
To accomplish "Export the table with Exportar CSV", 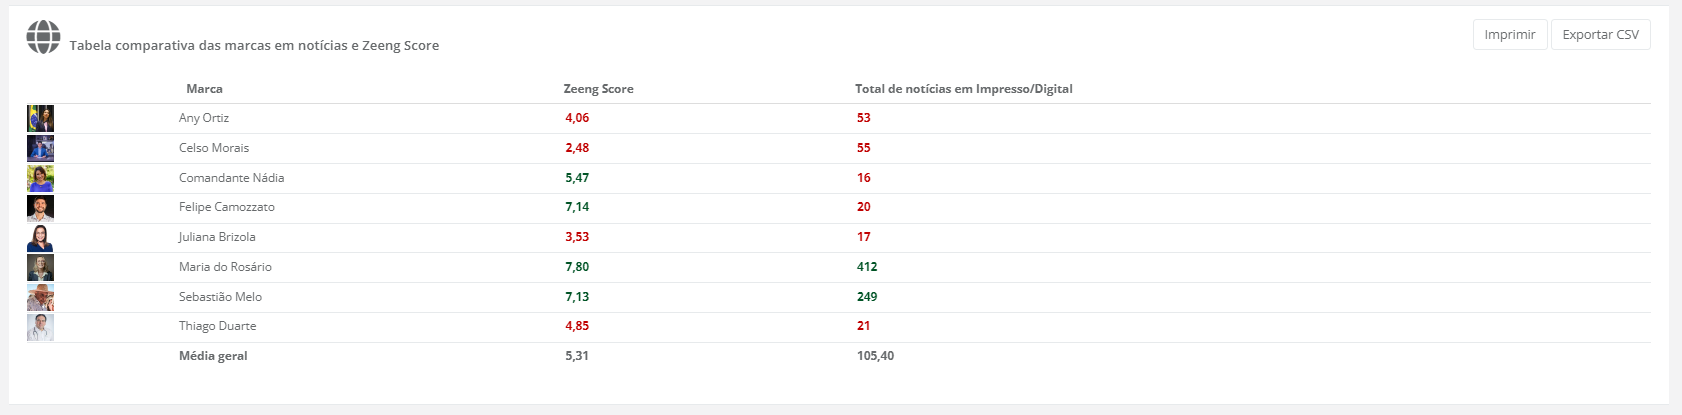I will [x=1600, y=35].
